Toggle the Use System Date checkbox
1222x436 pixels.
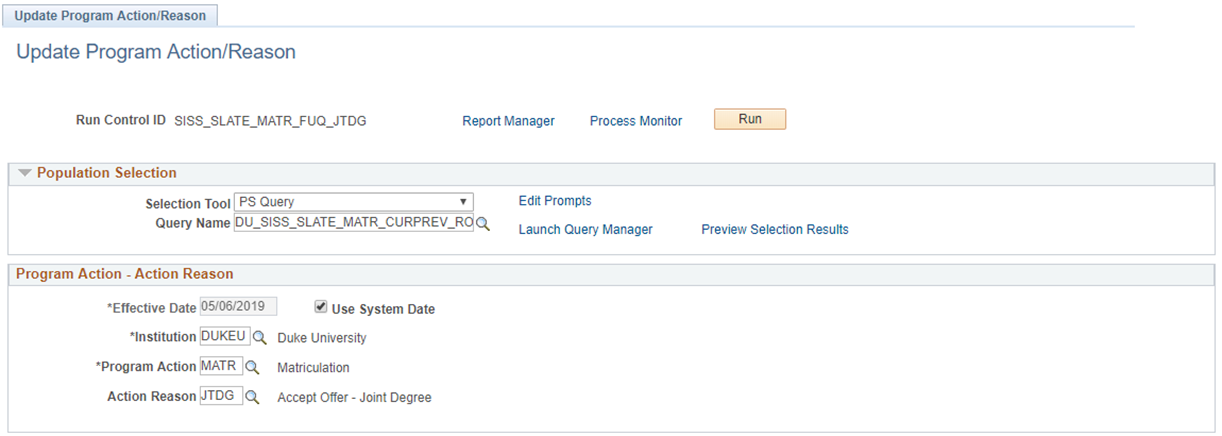coord(320,308)
